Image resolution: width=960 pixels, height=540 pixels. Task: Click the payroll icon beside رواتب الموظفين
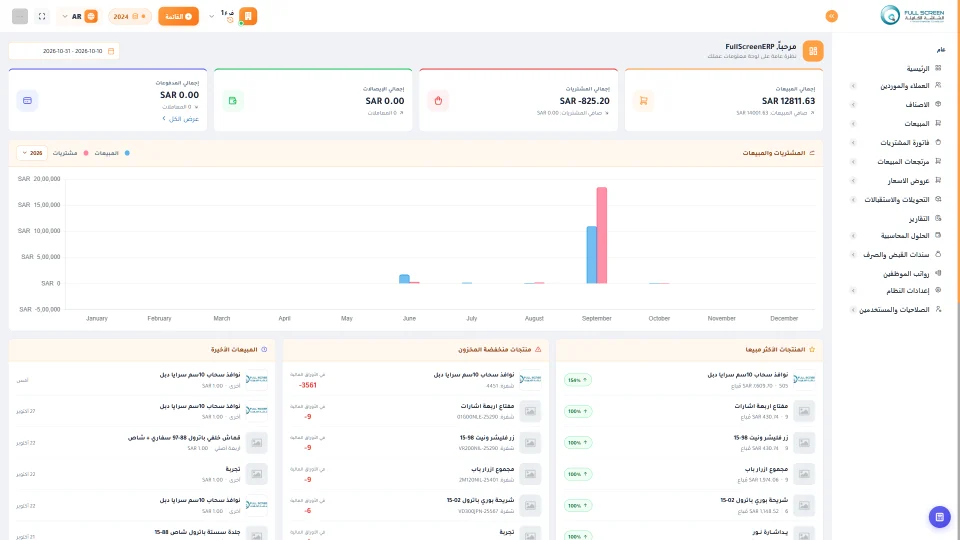[x=938, y=273]
